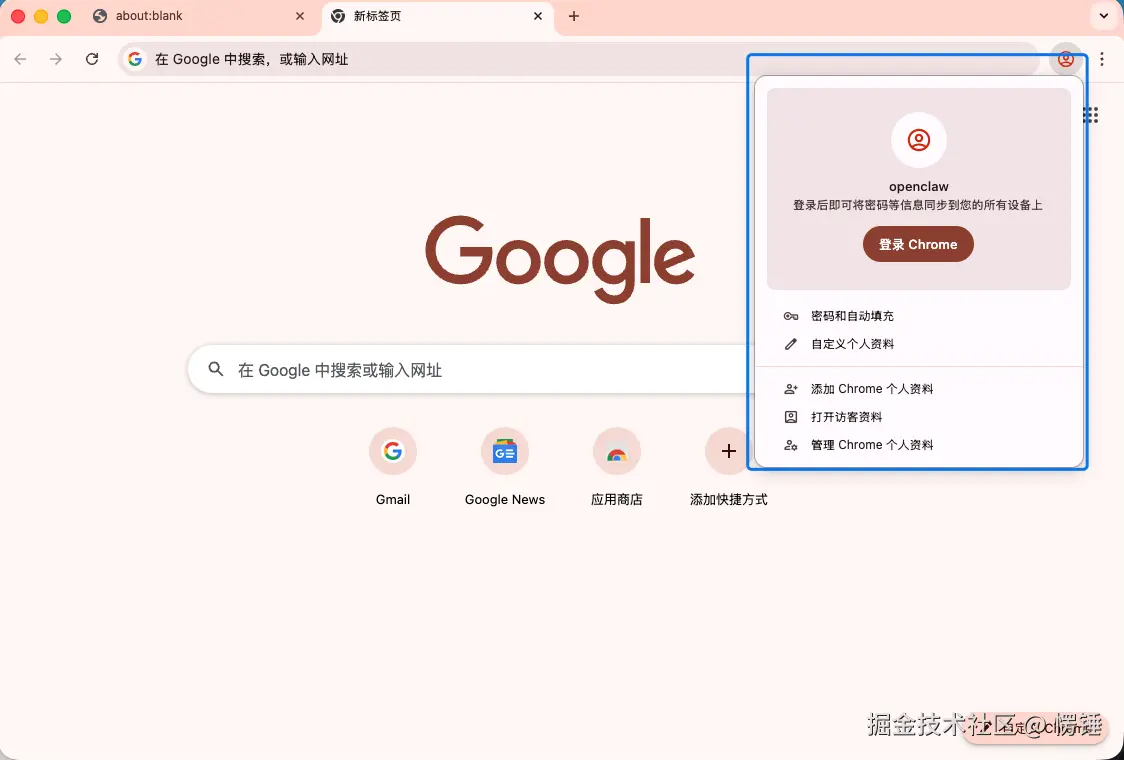
Task: Select 打开访客资料 entry
Action: click(x=918, y=417)
